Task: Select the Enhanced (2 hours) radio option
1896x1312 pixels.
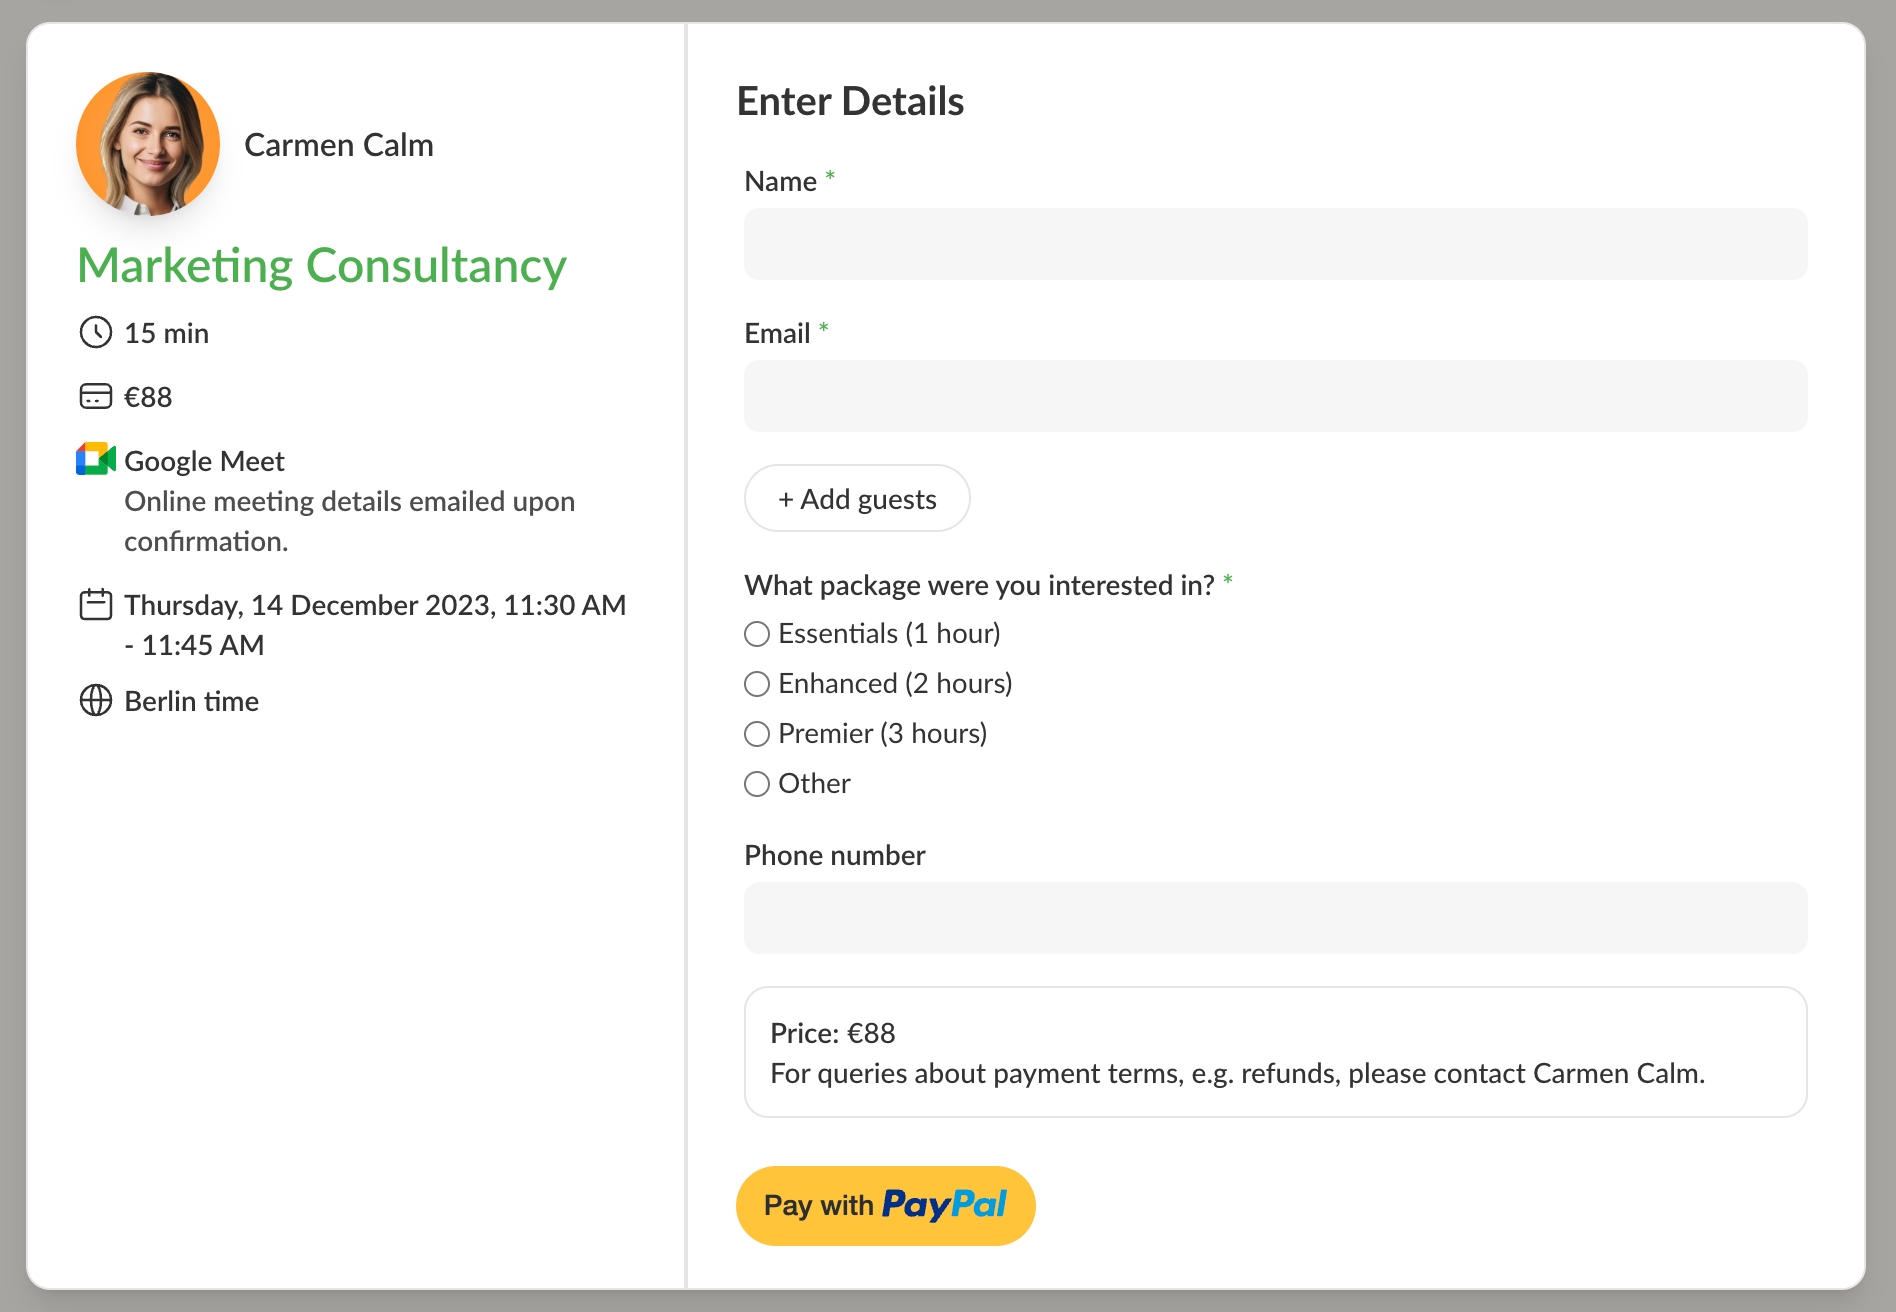Action: [x=757, y=684]
